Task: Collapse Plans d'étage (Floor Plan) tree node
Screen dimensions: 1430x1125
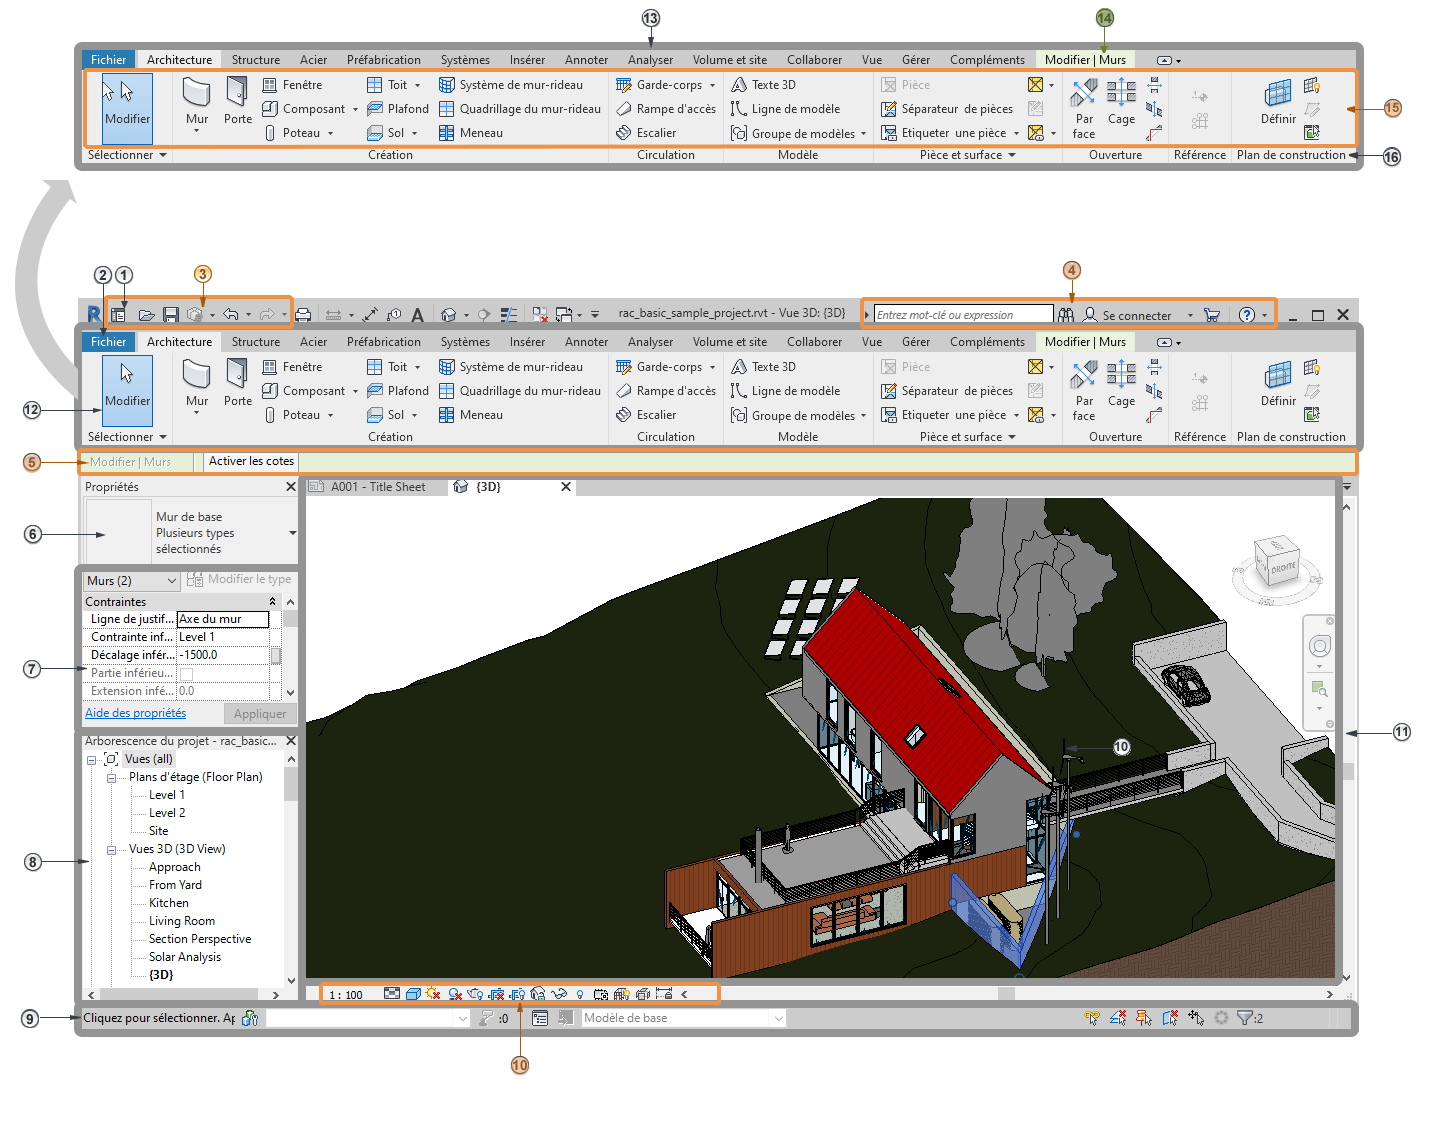Action: 112,778
